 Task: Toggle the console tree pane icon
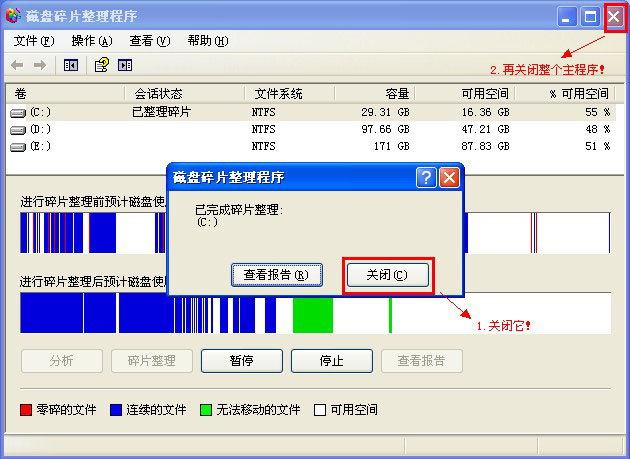[71, 65]
